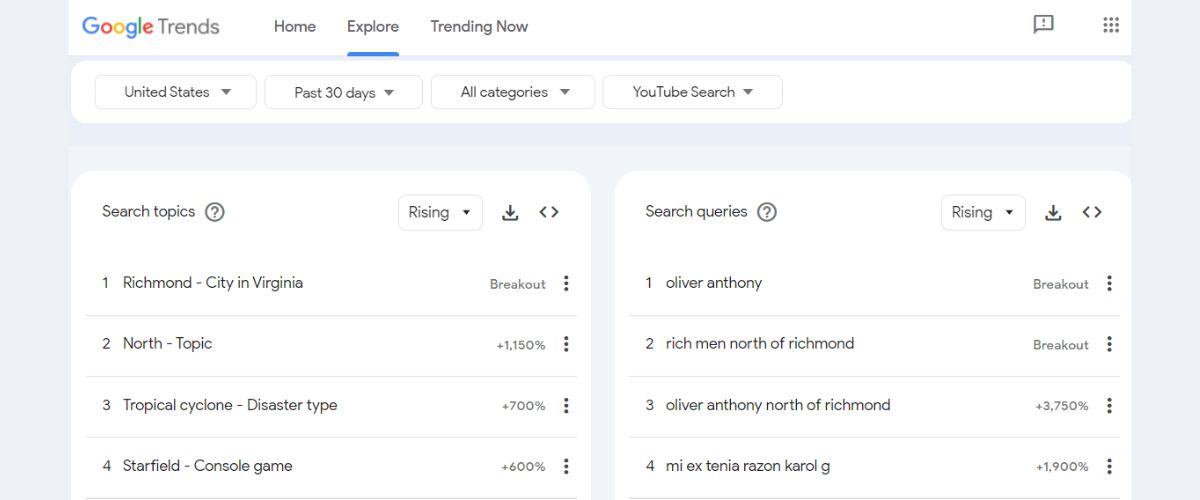The width and height of the screenshot is (1200, 500).
Task: Open Rising dropdown in Search topics
Action: (440, 212)
